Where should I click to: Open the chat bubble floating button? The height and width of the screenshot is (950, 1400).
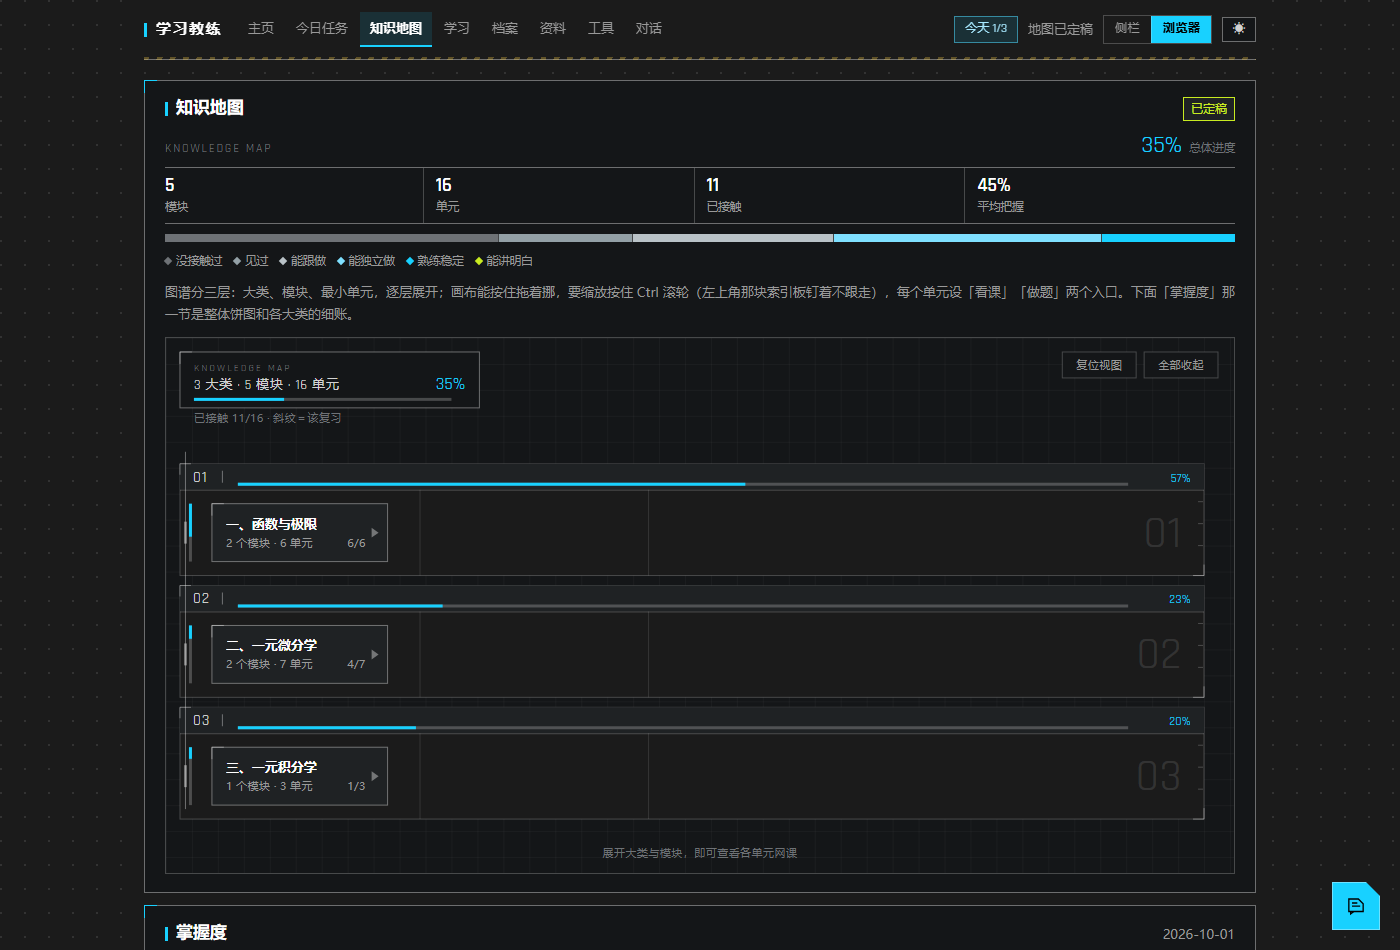tap(1356, 906)
